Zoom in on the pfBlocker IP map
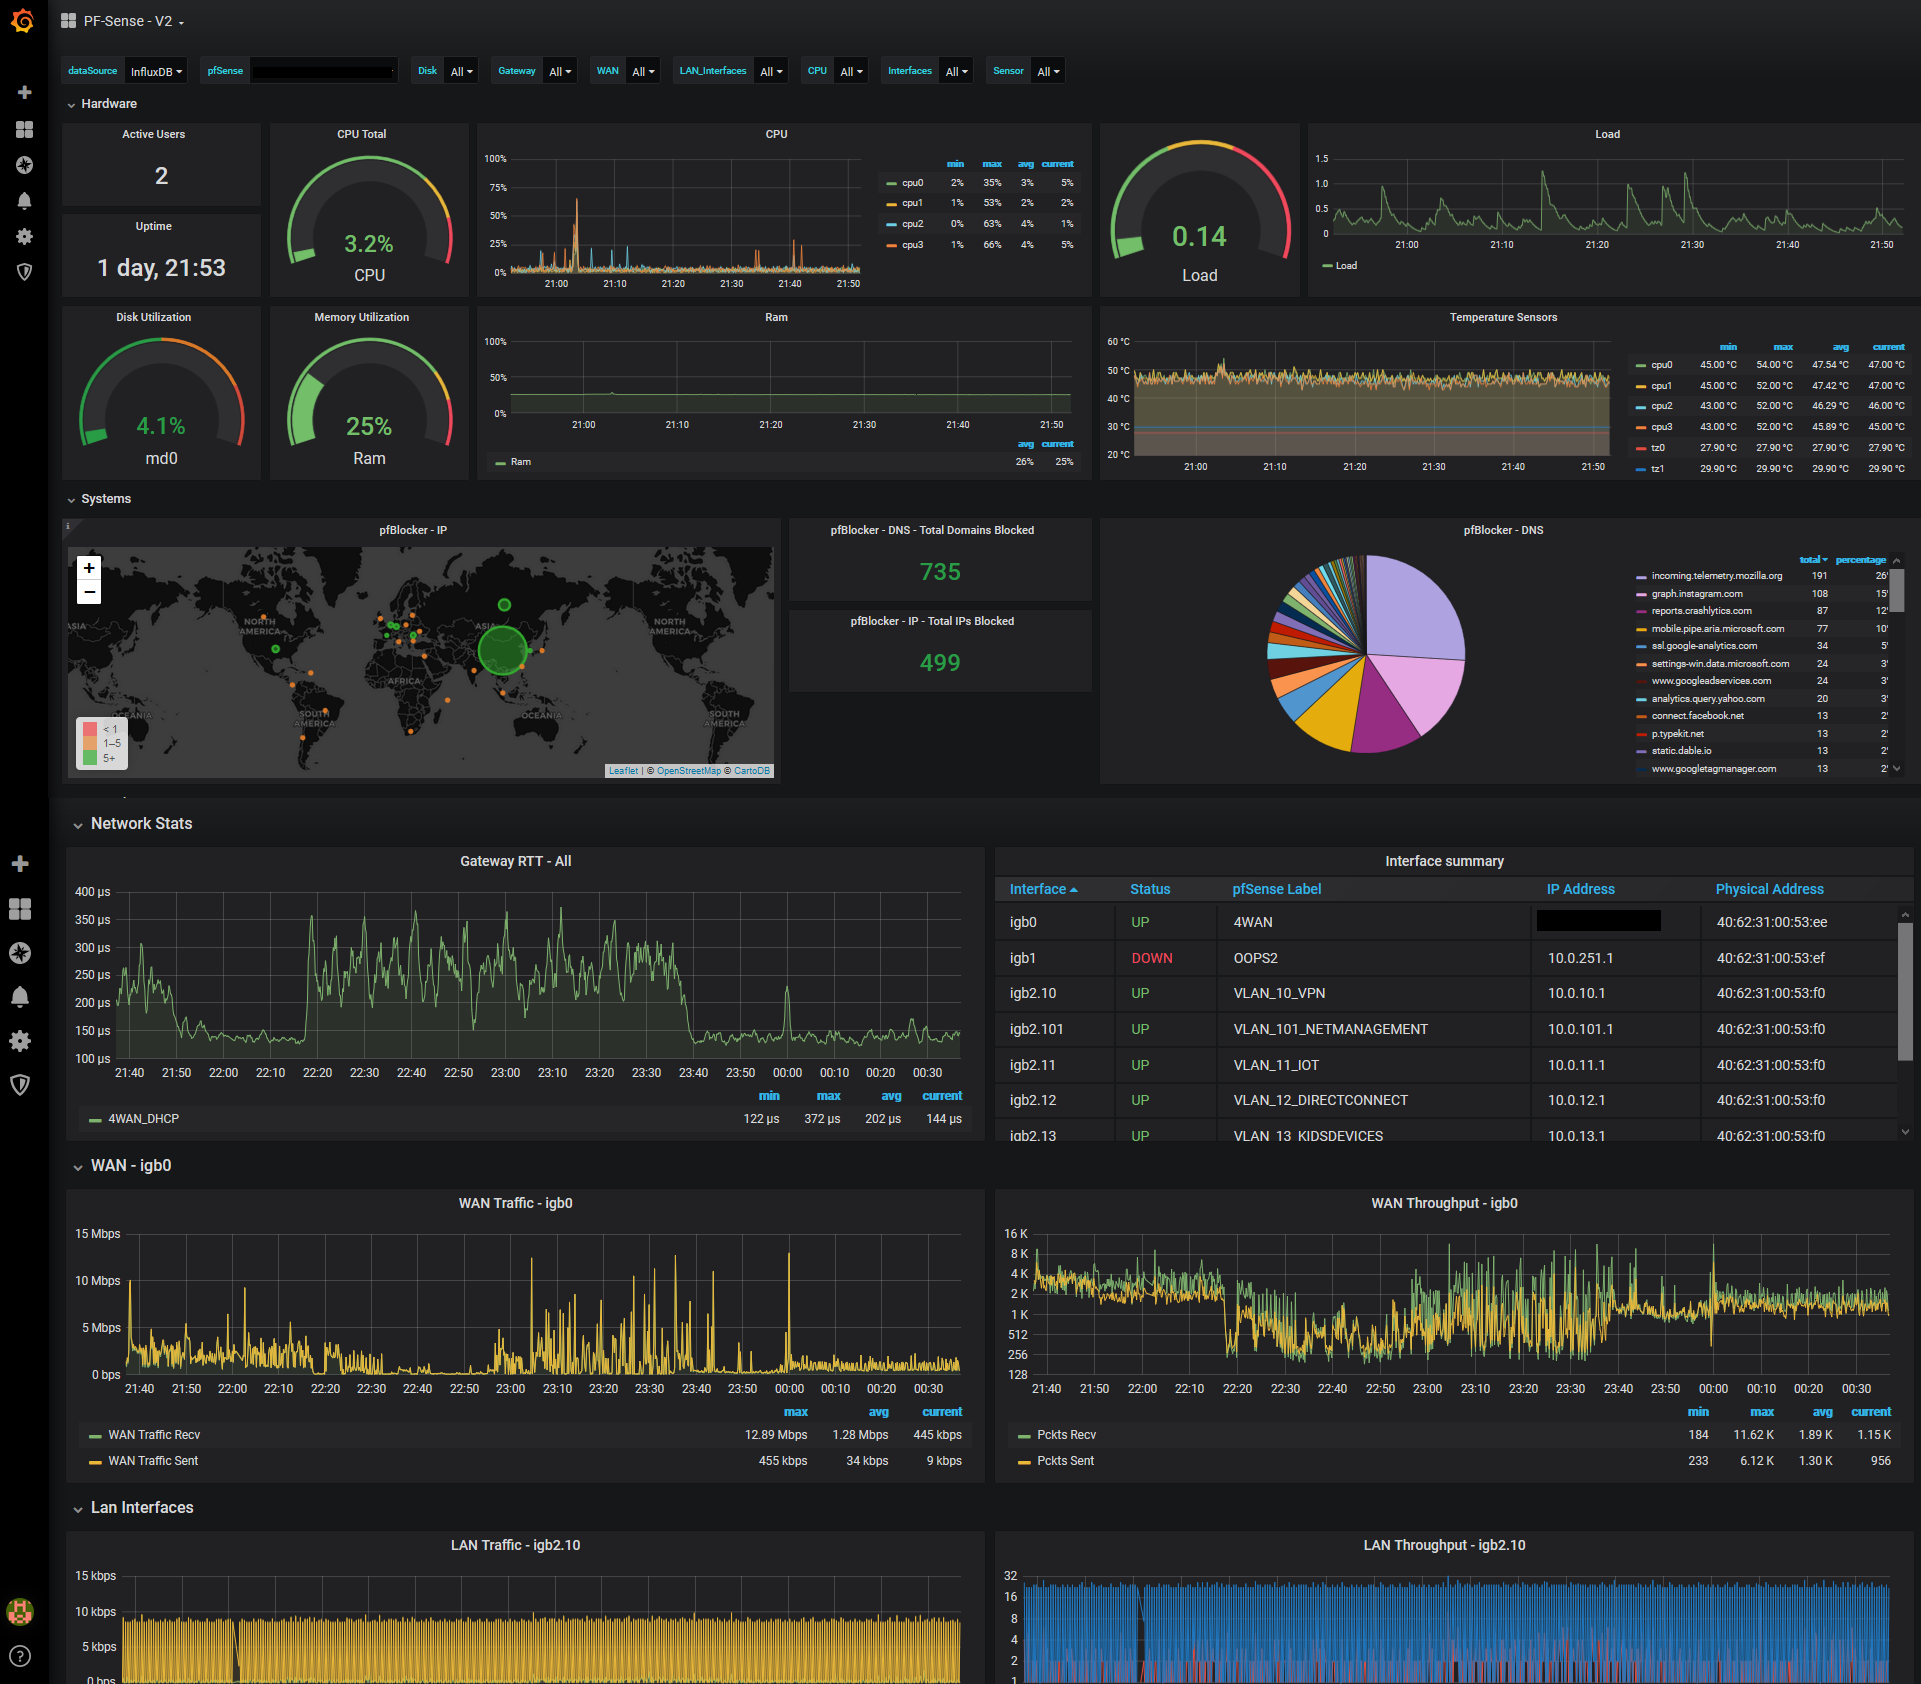Viewport: 1921px width, 1684px height. [89, 568]
